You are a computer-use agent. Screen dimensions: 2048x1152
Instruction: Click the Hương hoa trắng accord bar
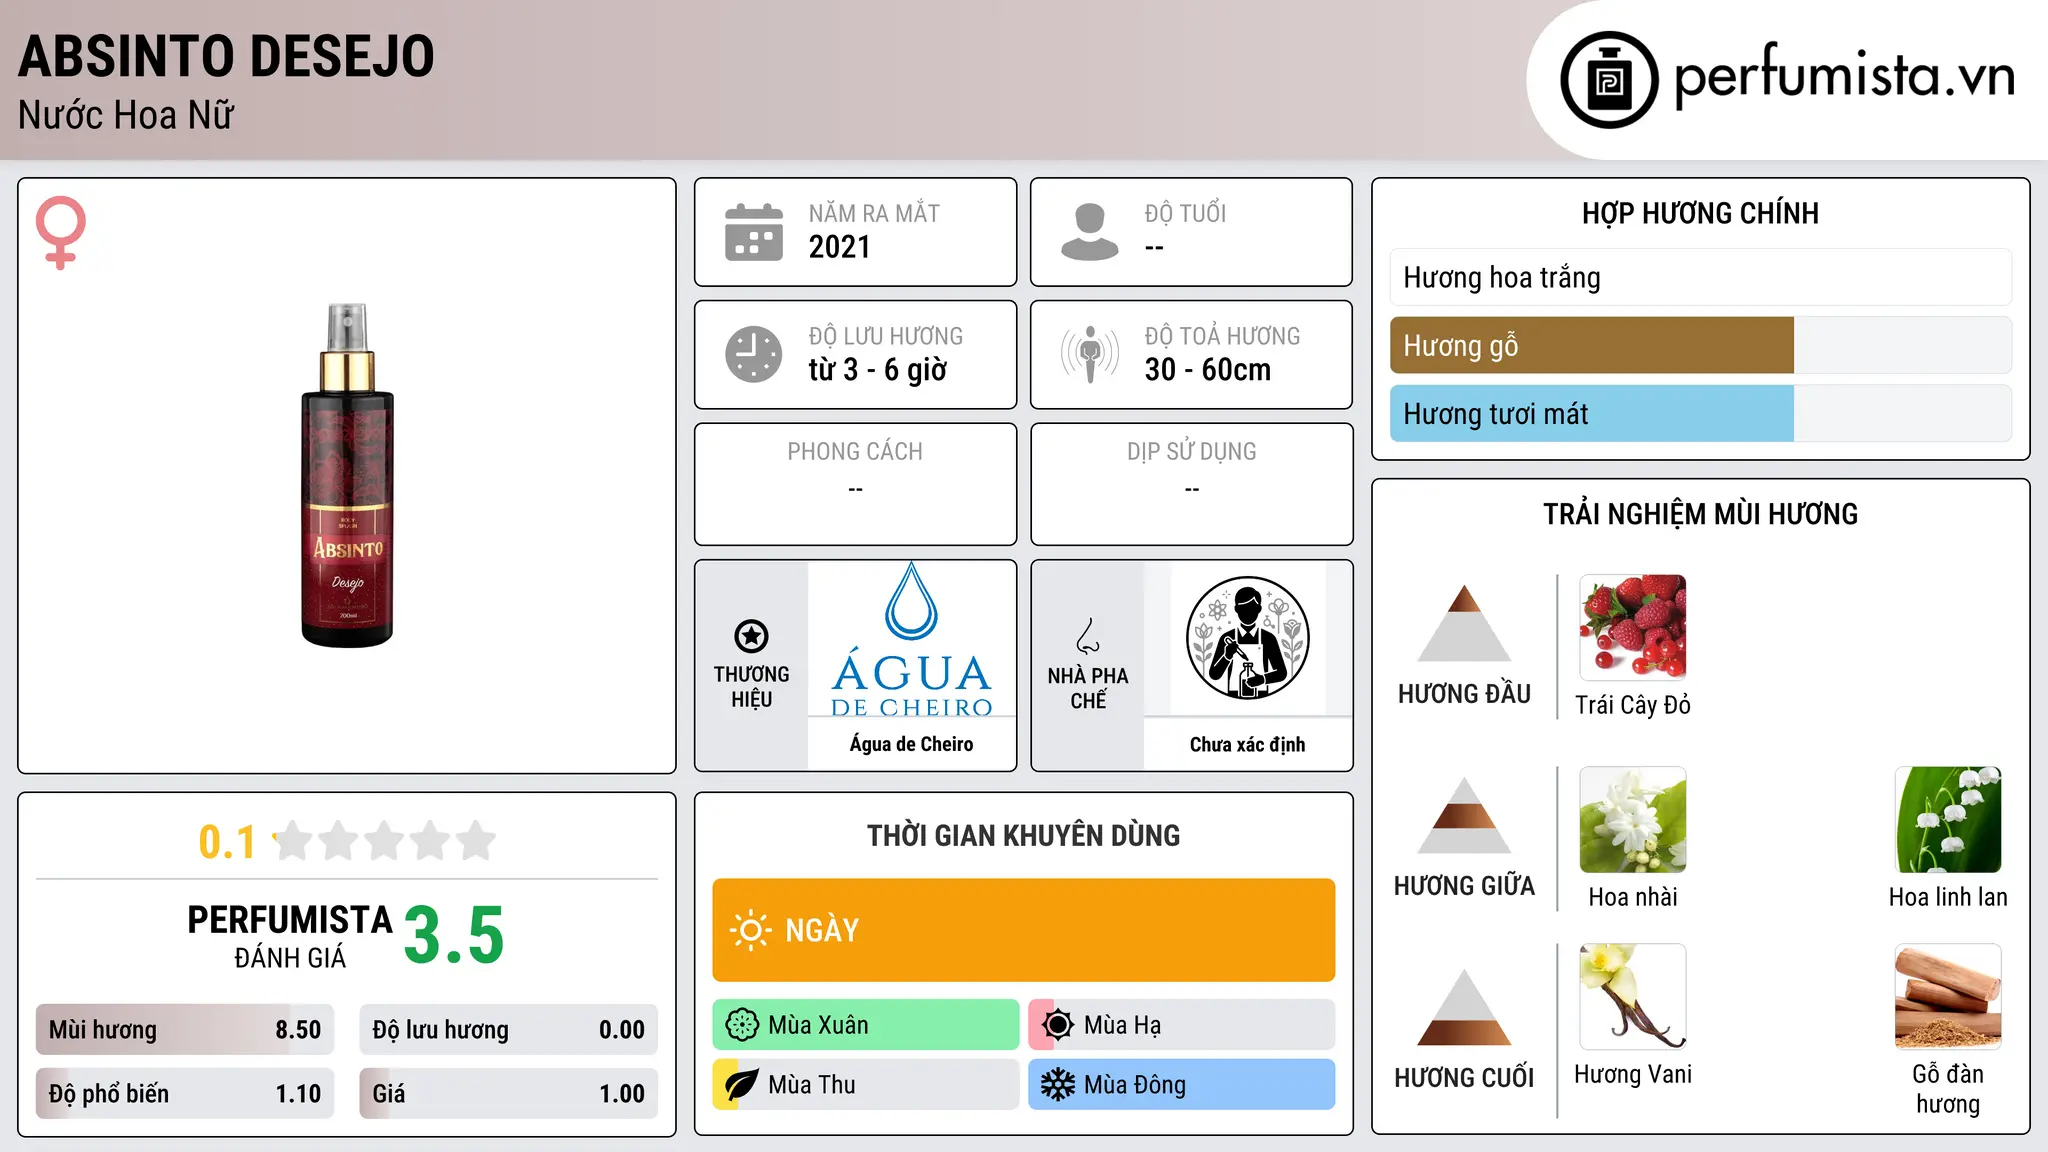(x=1701, y=277)
